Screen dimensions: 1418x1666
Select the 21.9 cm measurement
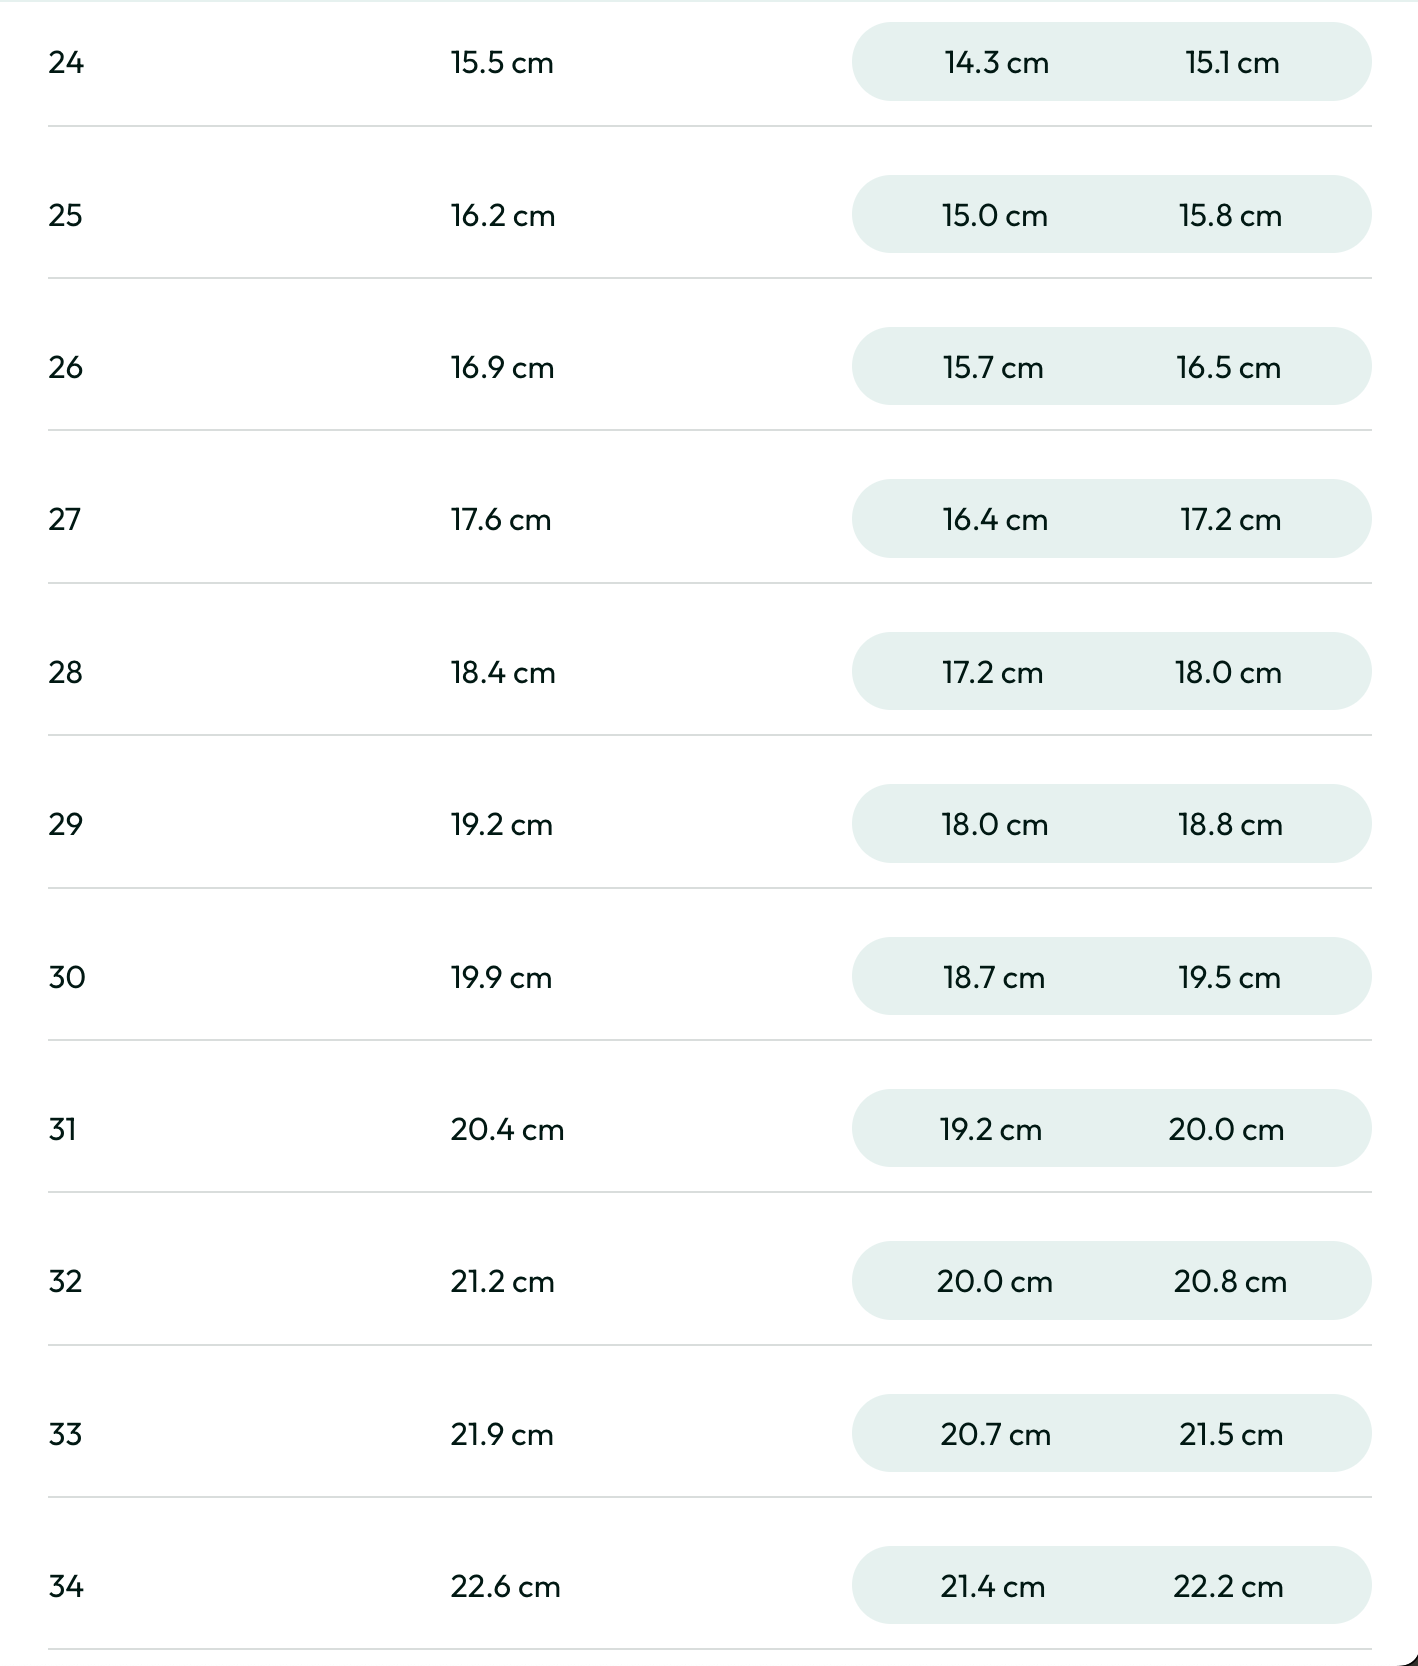pyautogui.click(x=501, y=1435)
